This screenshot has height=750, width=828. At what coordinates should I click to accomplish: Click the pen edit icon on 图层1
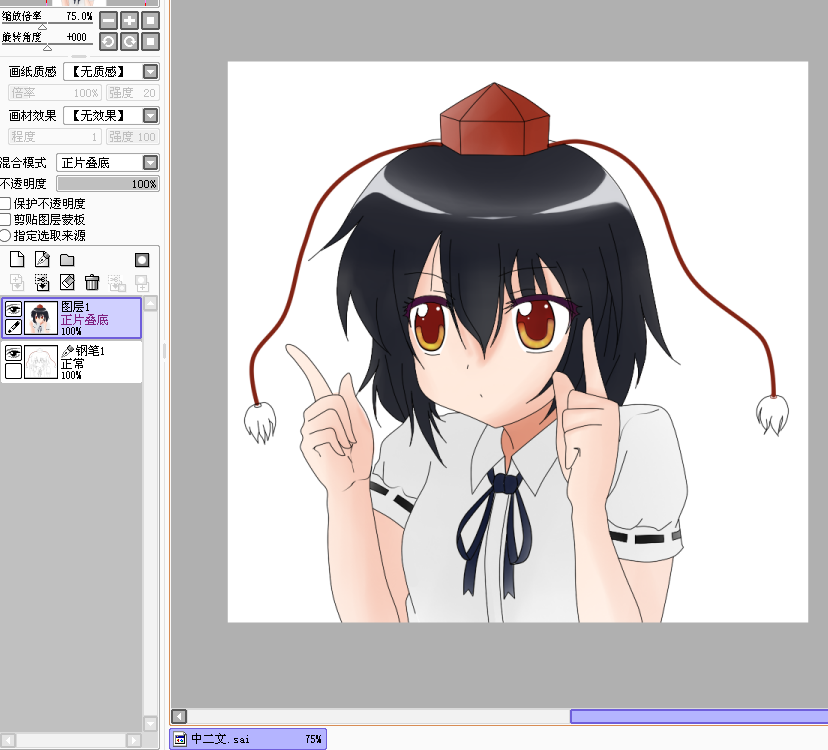pos(13,327)
